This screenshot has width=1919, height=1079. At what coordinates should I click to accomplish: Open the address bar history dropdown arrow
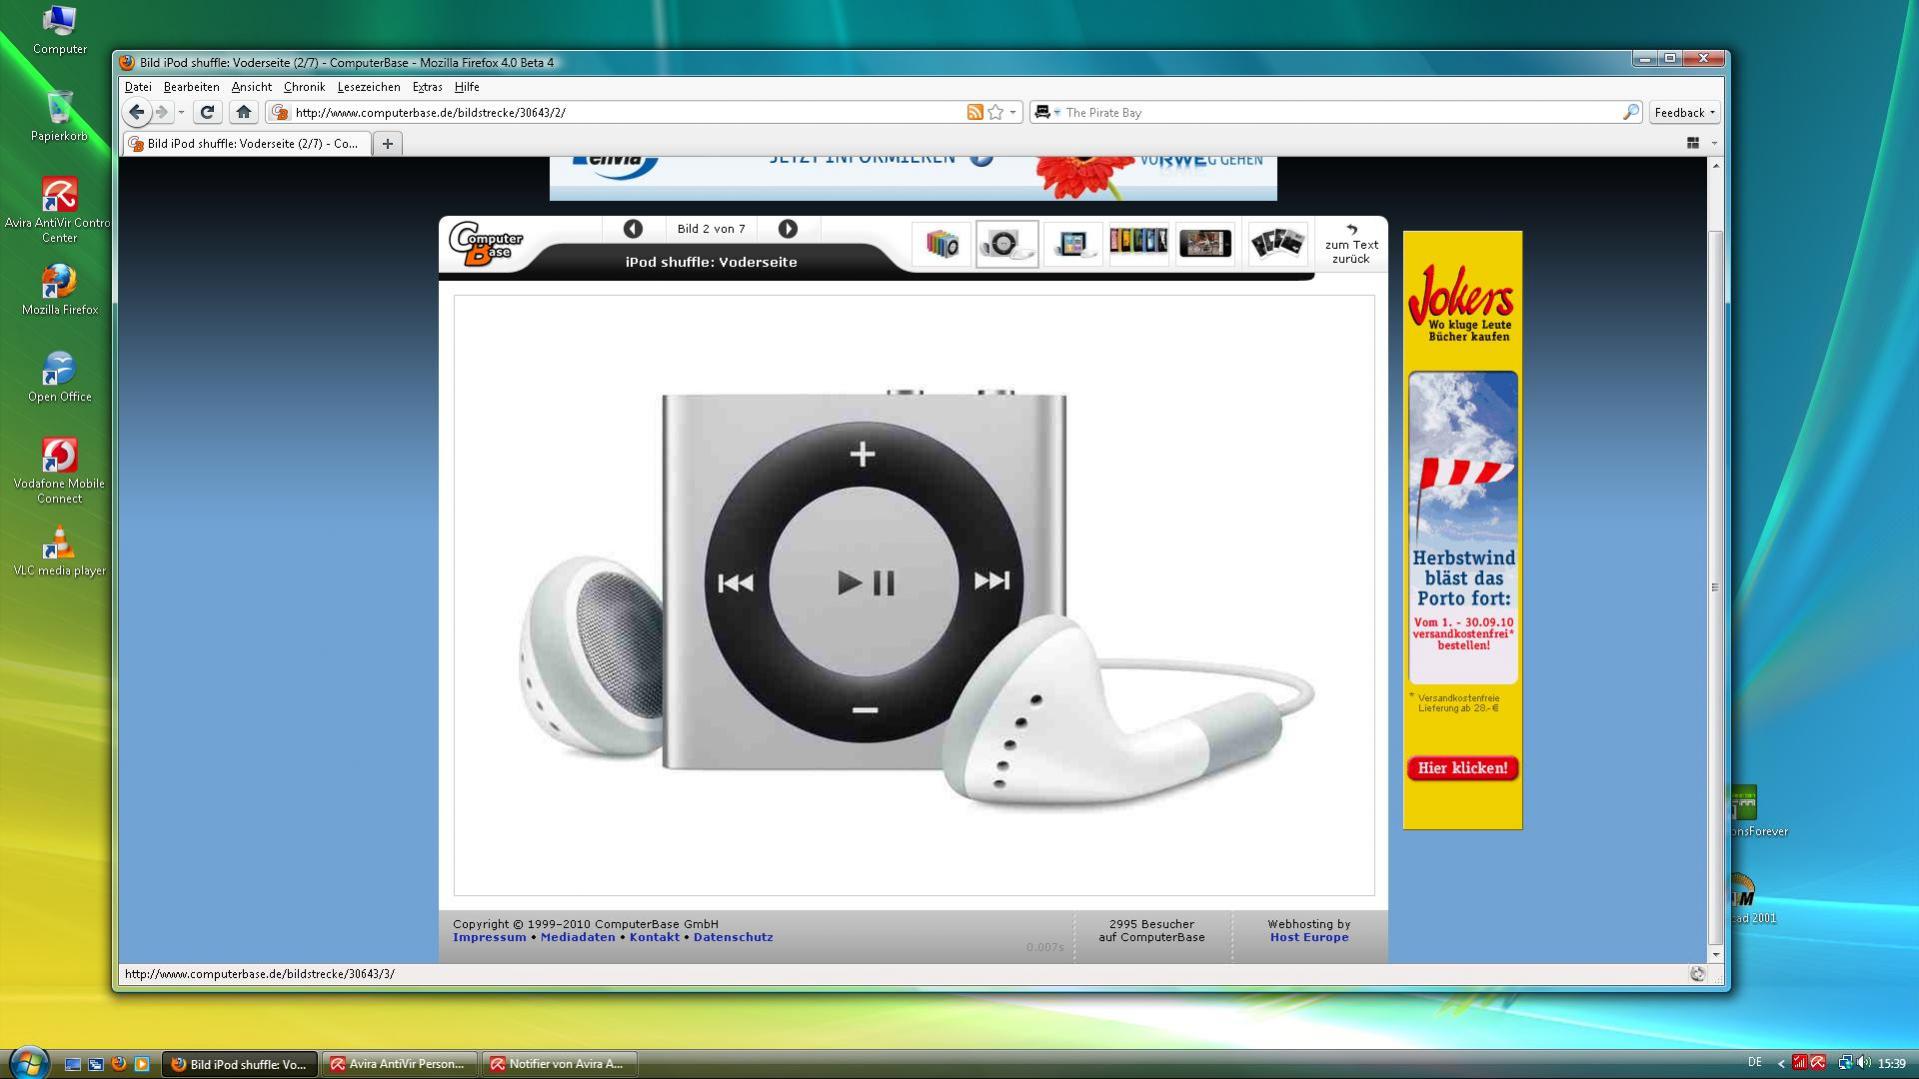[1013, 112]
